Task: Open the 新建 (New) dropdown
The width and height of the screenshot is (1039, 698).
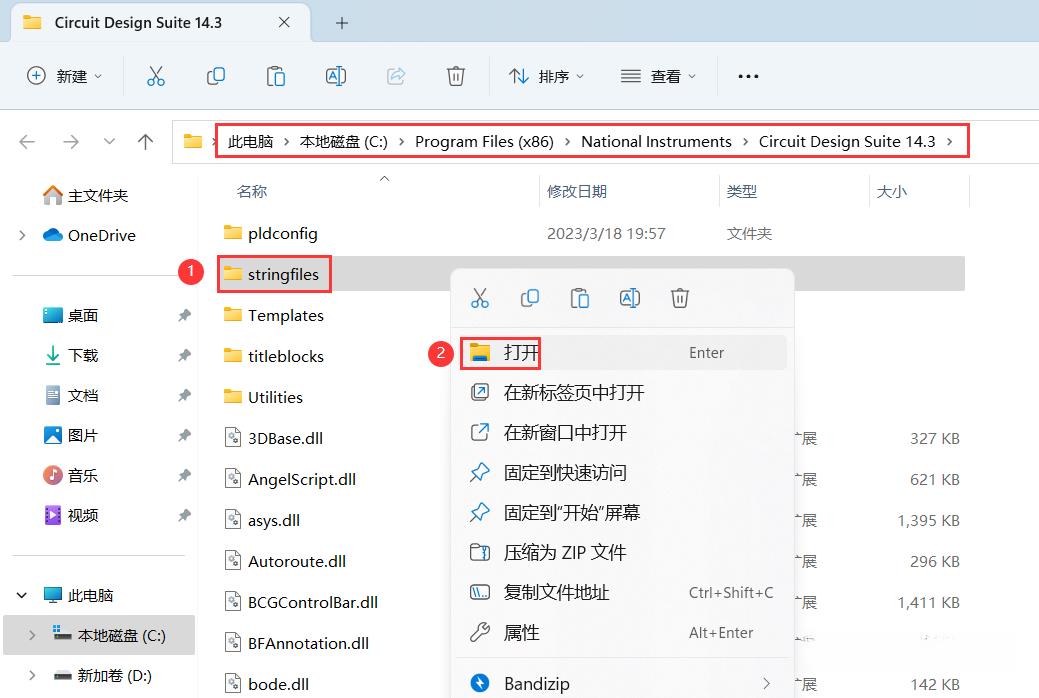Action: pyautogui.click(x=64, y=76)
